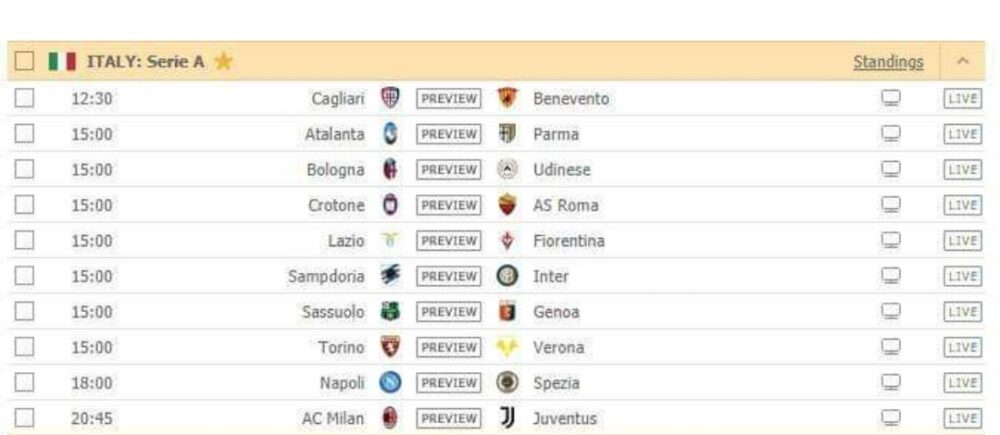Viewport: 1000px width, 435px height.
Task: Click the gold star beside Serie A
Action: 223,61
